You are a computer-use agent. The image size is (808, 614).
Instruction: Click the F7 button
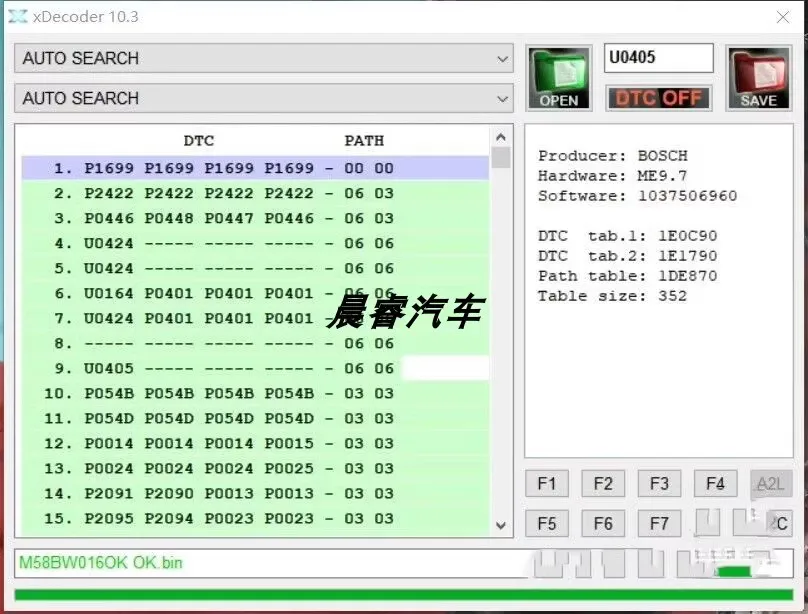(659, 523)
